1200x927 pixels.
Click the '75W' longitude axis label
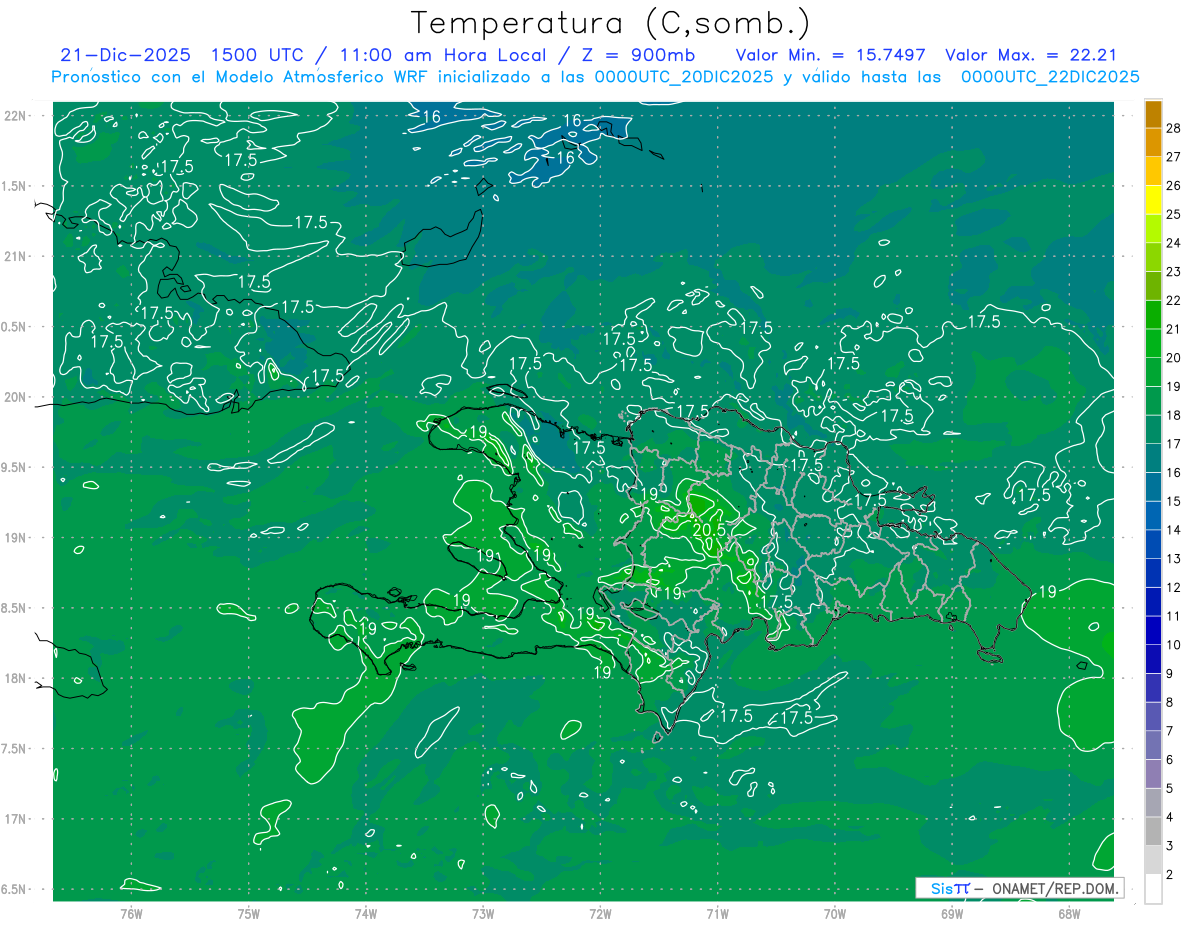coord(249,913)
